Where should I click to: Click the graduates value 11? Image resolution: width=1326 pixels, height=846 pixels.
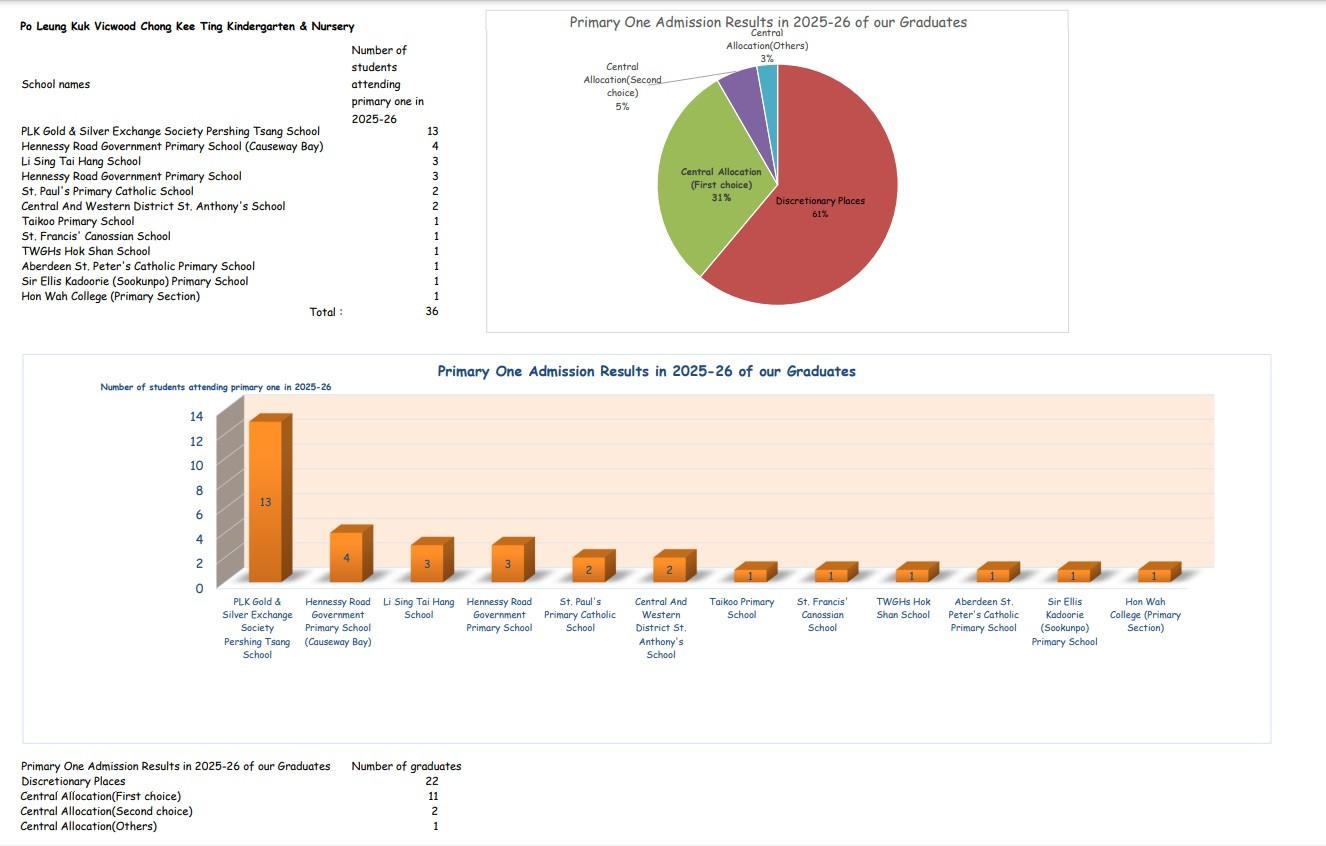tap(433, 796)
